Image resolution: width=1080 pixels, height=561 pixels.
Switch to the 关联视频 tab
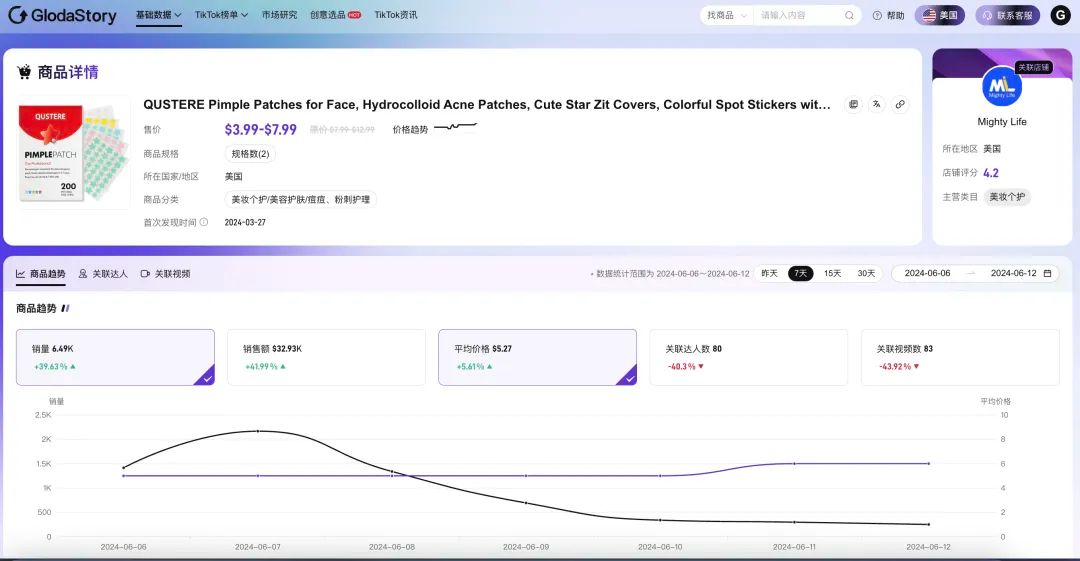[x=165, y=274]
